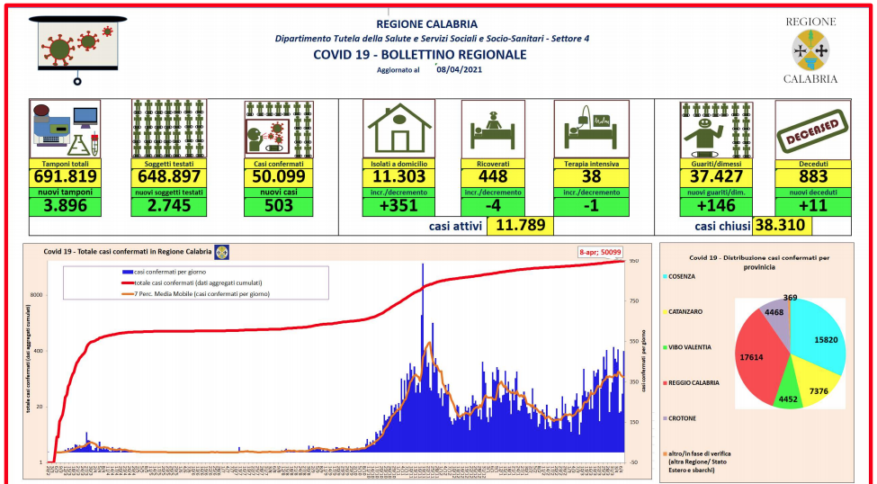Image resolution: width=877 pixels, height=484 pixels.
Task: Select the Casi confermati icon
Action: 271,129
